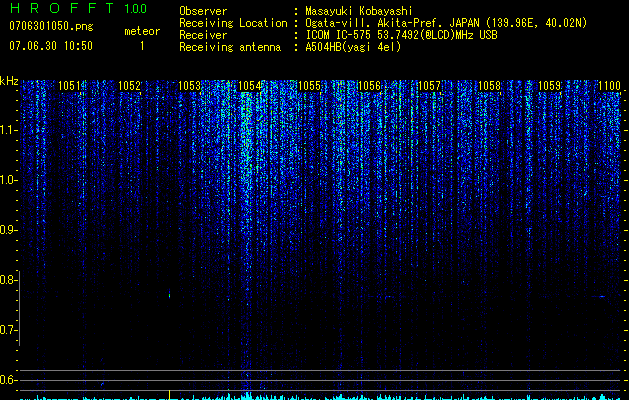The image size is (629, 400).
Task: Click the A504HB(yagi 4el) antenna text
Action: click(353, 47)
